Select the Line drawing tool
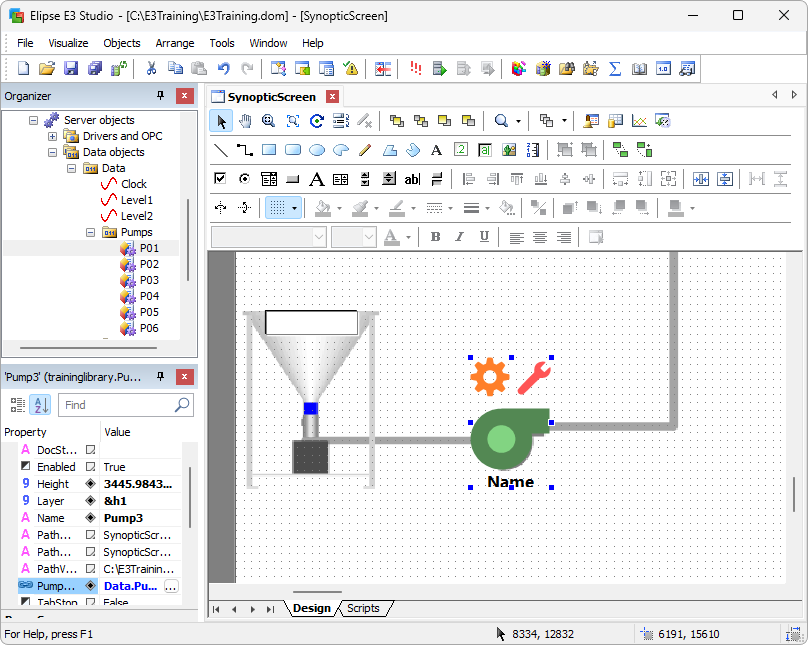This screenshot has height=645, width=808. tap(221, 150)
